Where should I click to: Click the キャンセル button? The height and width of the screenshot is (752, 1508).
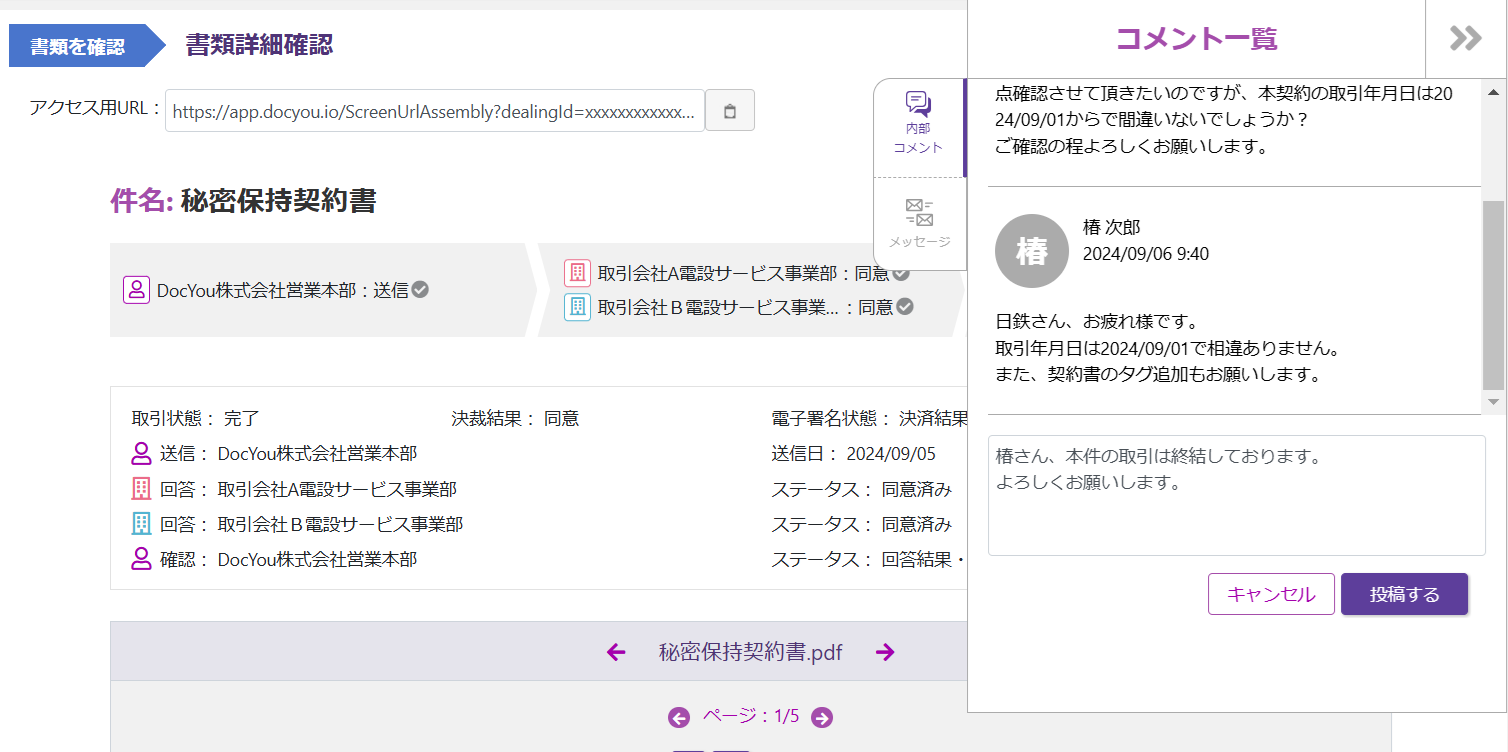point(1270,594)
